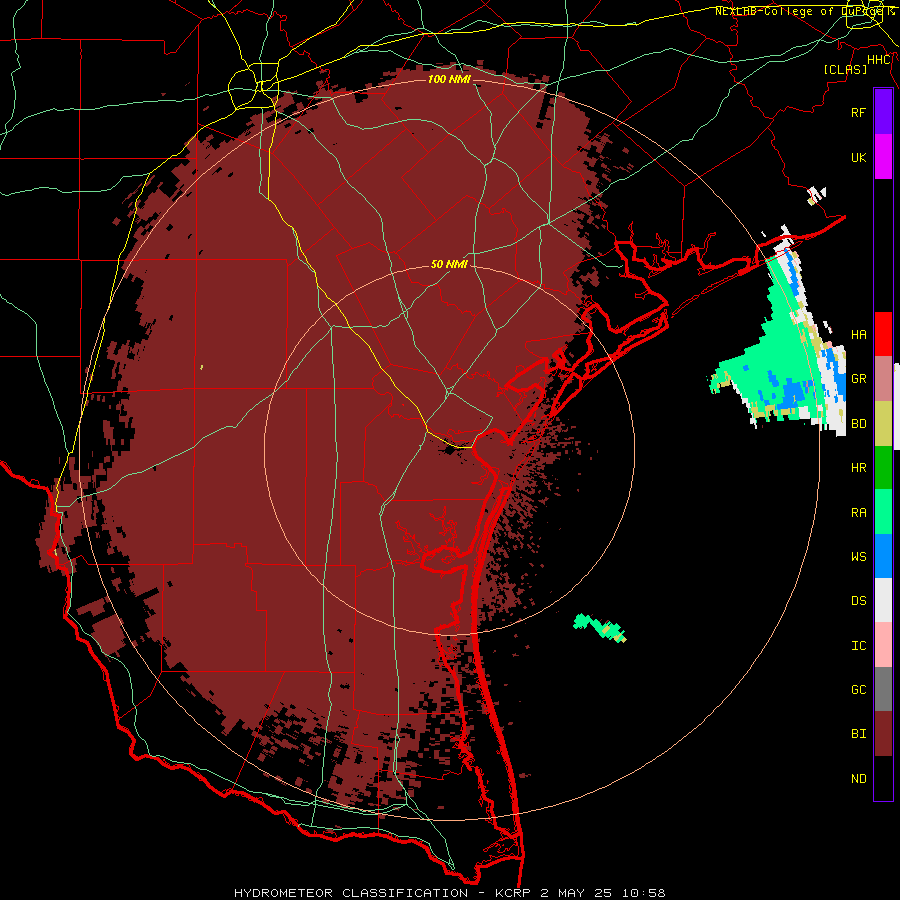900x900 pixels.
Task: Click the BI legend label
Action: [859, 734]
